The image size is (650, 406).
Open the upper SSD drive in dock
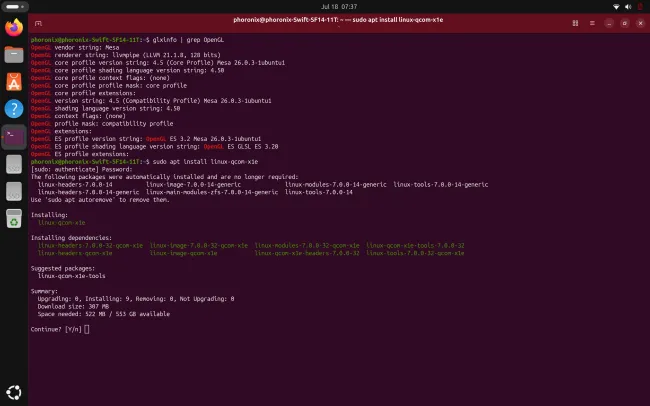[14, 164]
